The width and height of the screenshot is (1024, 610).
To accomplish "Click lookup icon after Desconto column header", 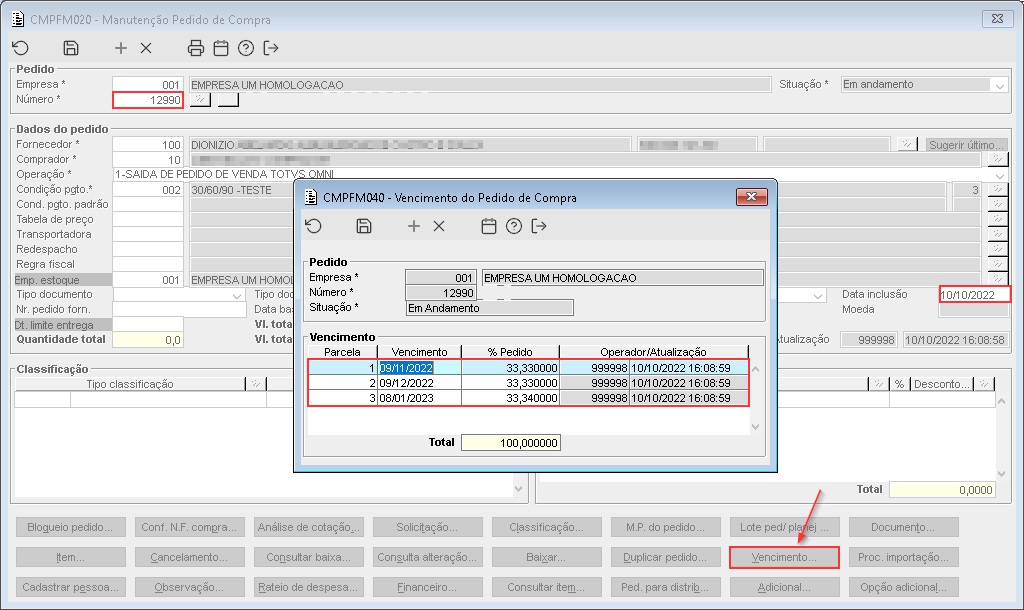I will tap(984, 384).
